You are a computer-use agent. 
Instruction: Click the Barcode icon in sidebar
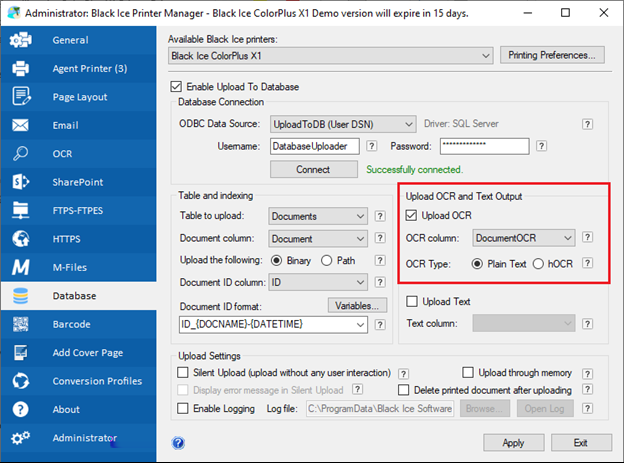(x=21, y=324)
